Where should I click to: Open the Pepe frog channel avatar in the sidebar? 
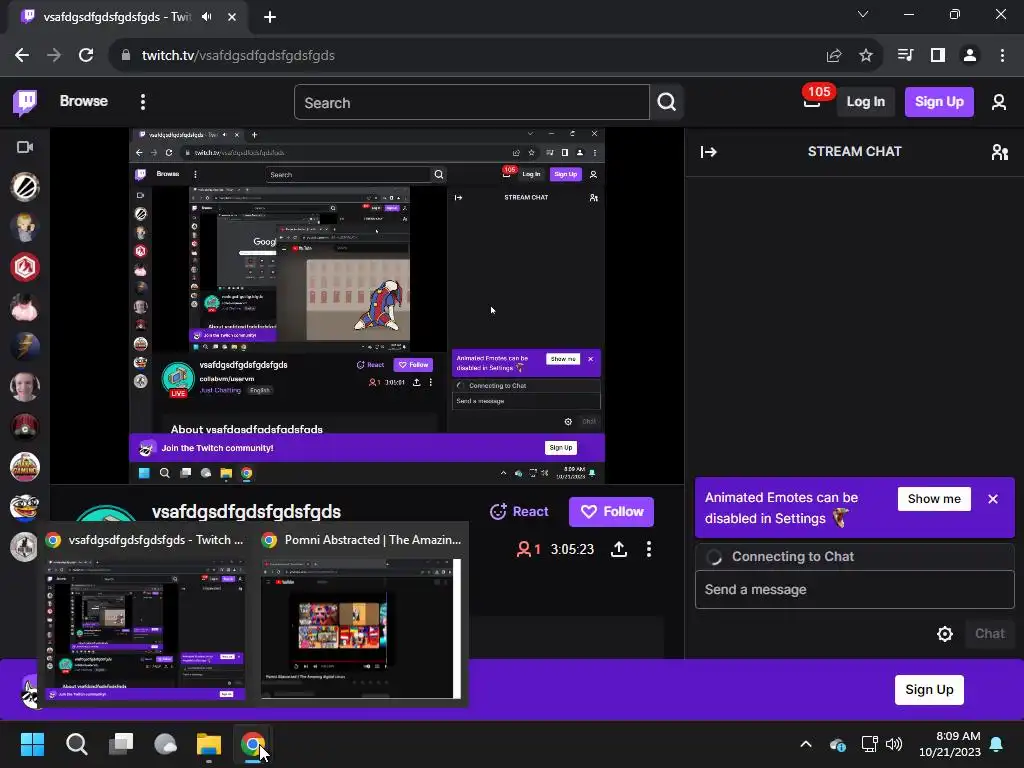[25, 507]
